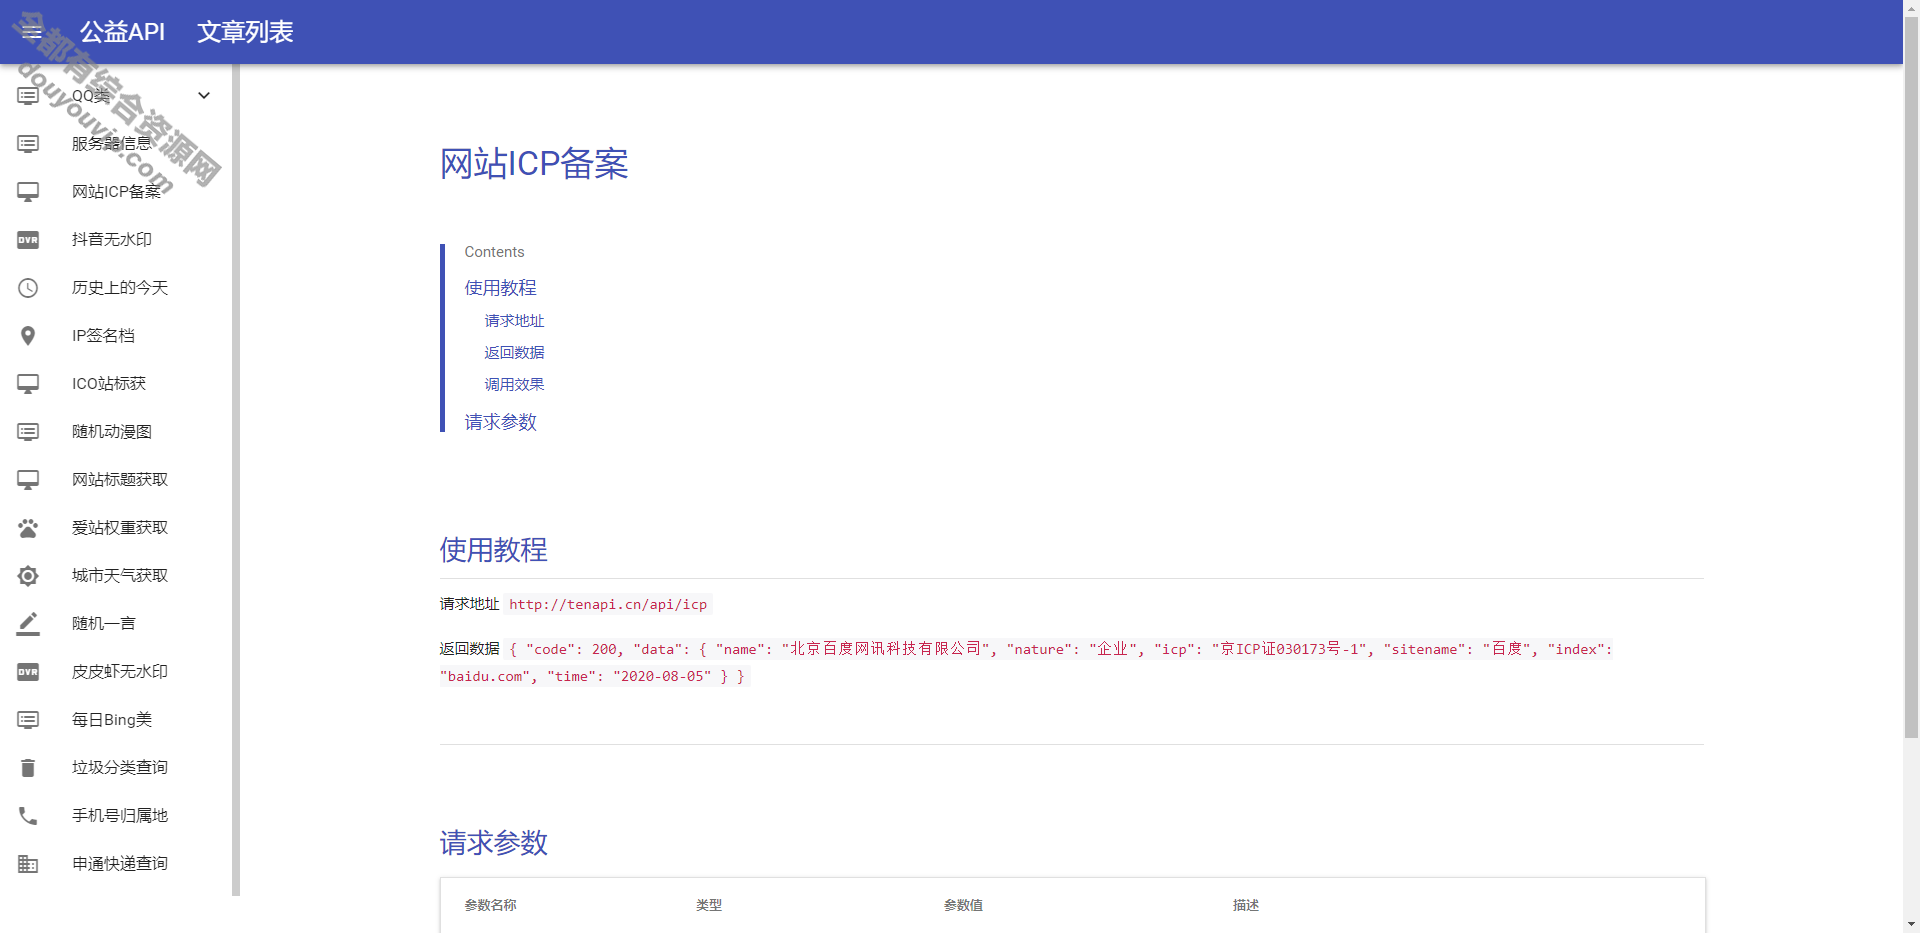Open the 服务器信息 menu item
The height and width of the screenshot is (933, 1920).
pyautogui.click(x=112, y=144)
